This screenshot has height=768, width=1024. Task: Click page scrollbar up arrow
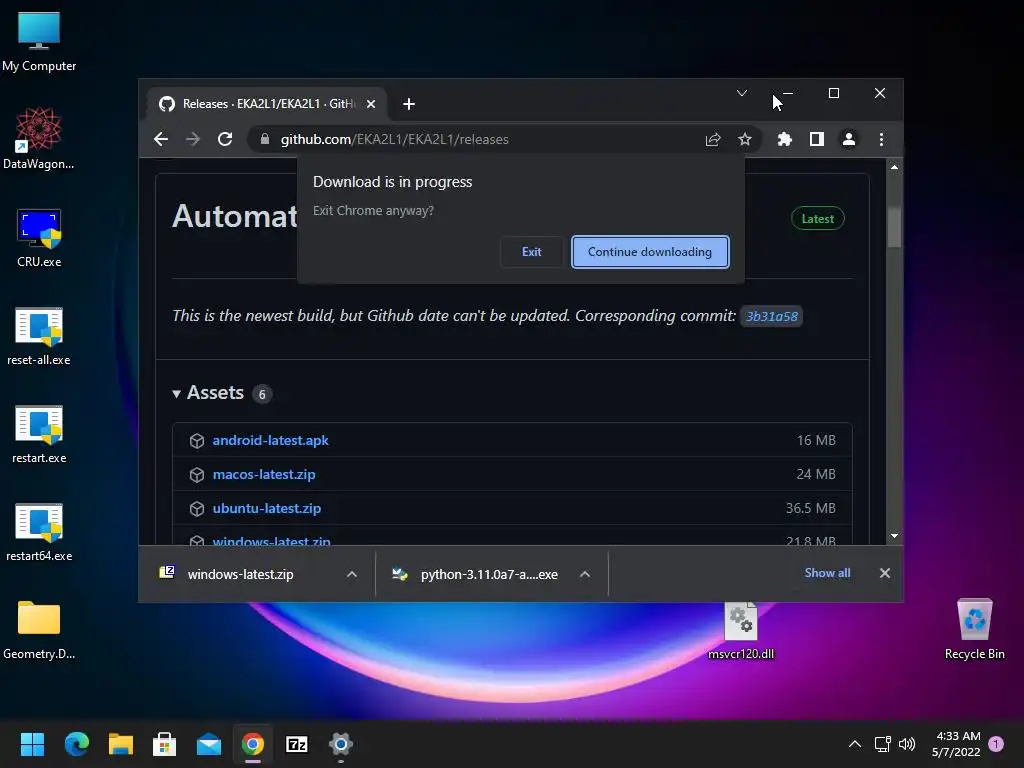click(894, 167)
